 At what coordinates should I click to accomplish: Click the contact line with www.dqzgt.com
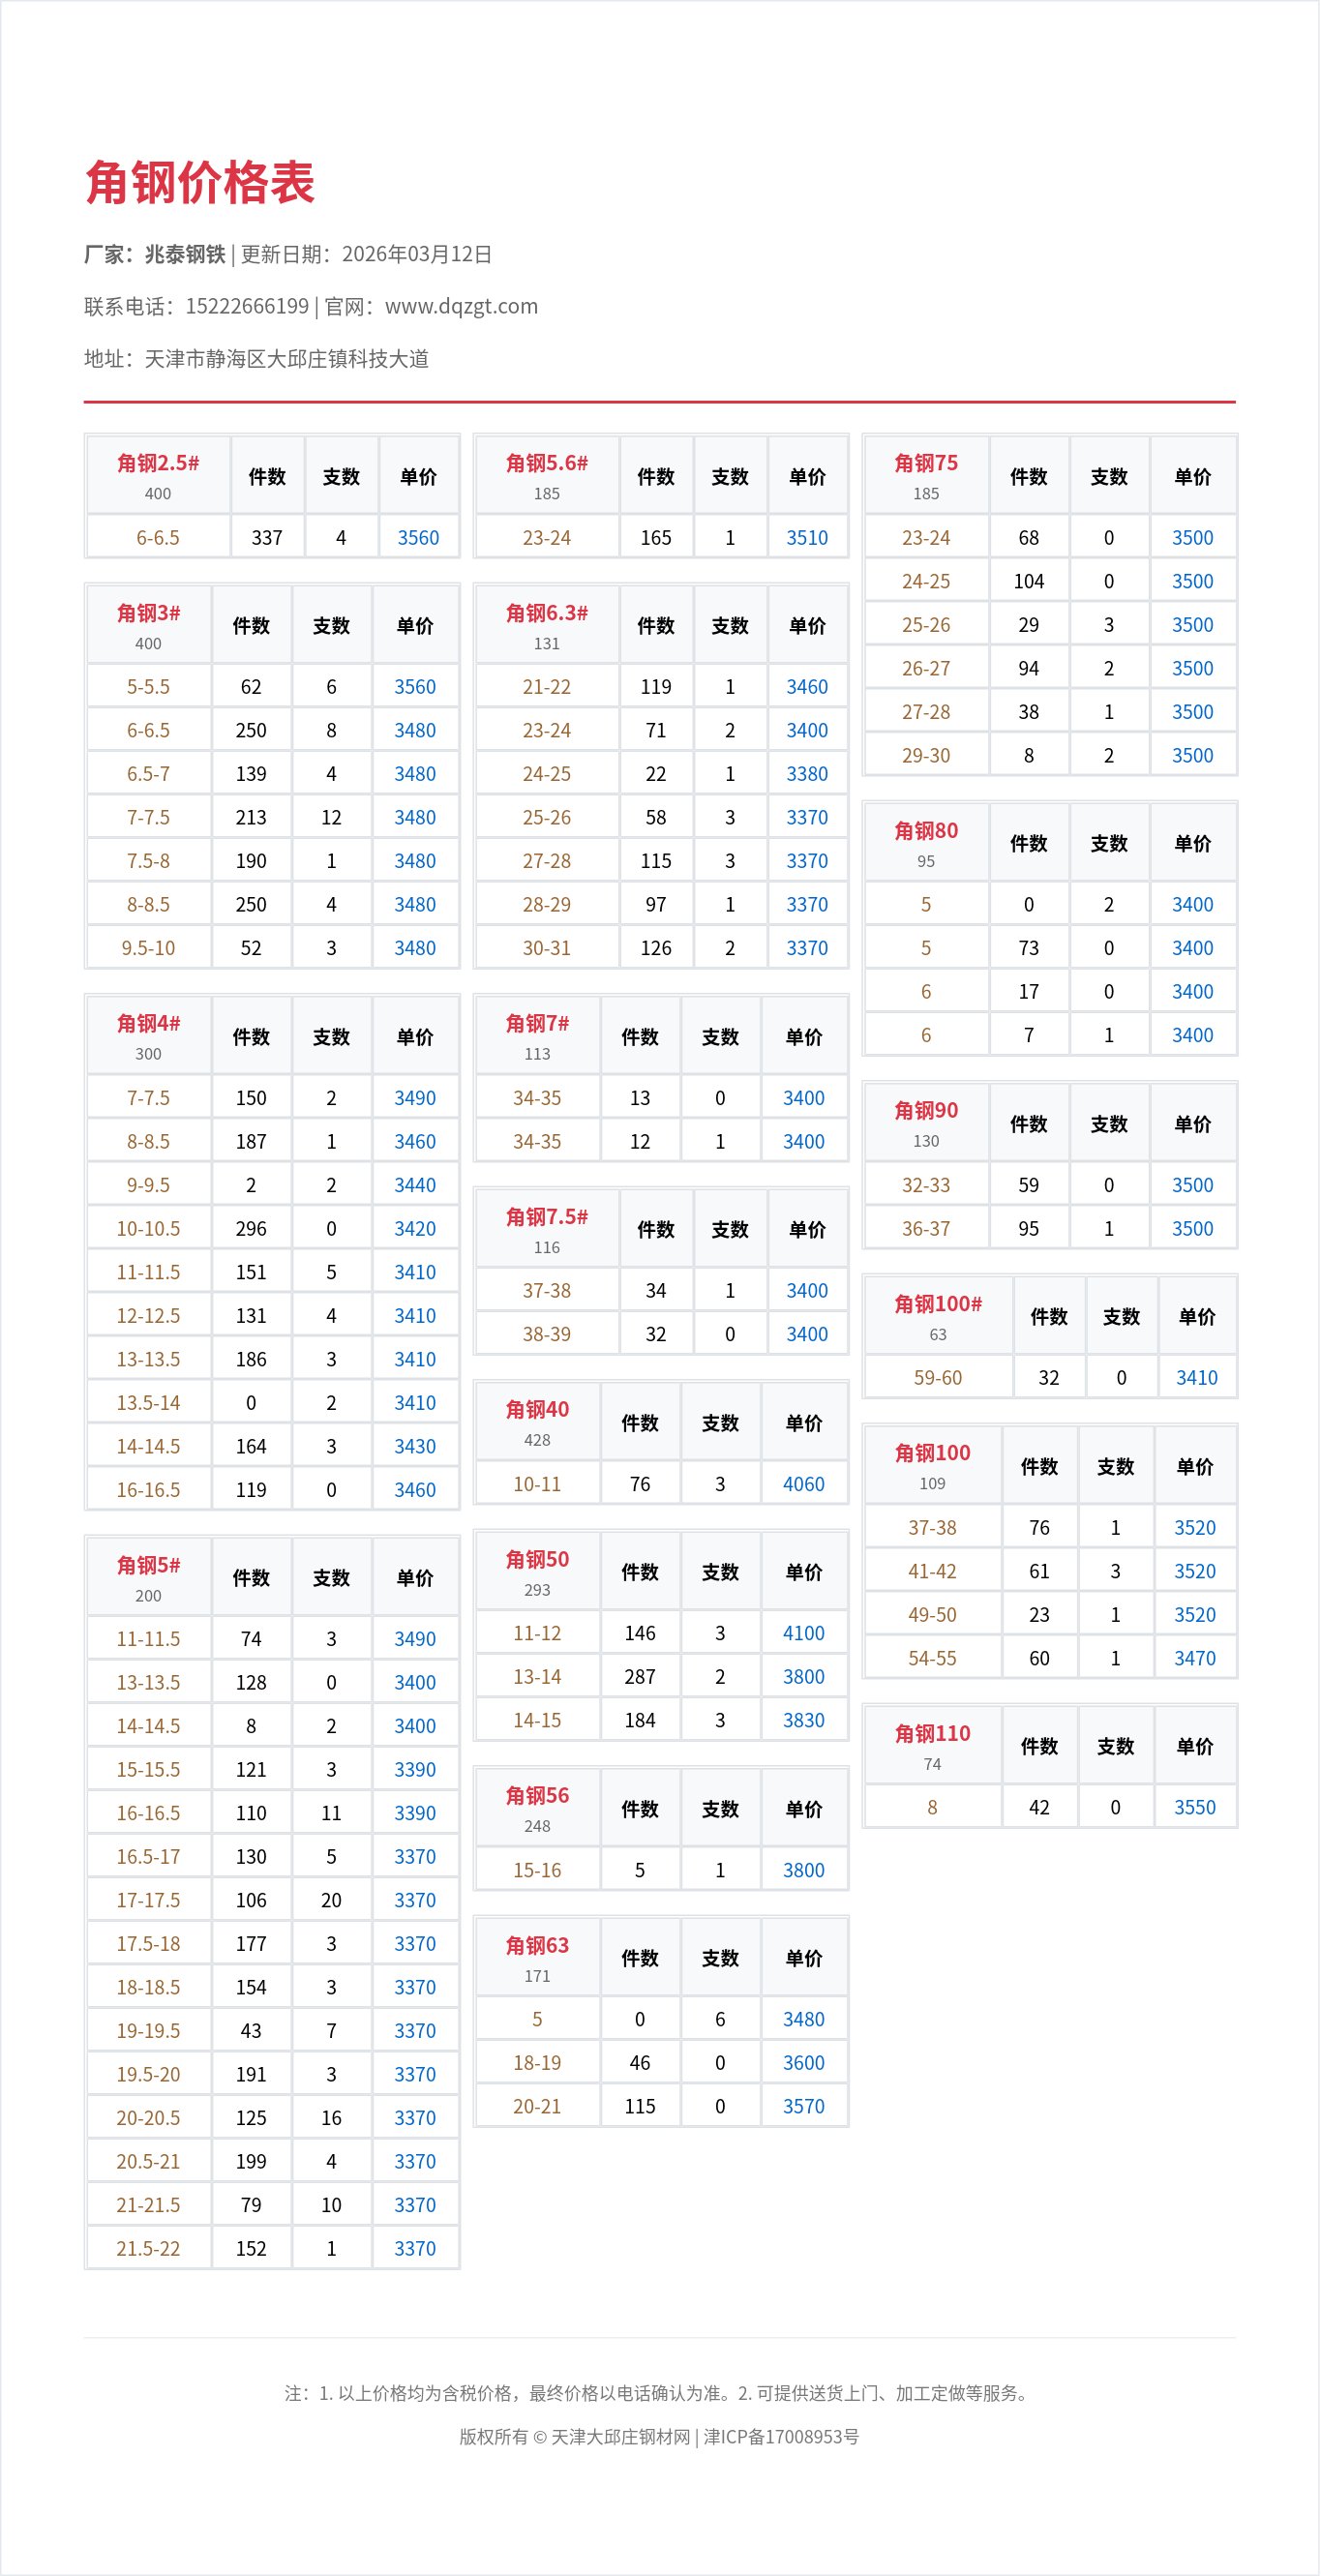311,306
